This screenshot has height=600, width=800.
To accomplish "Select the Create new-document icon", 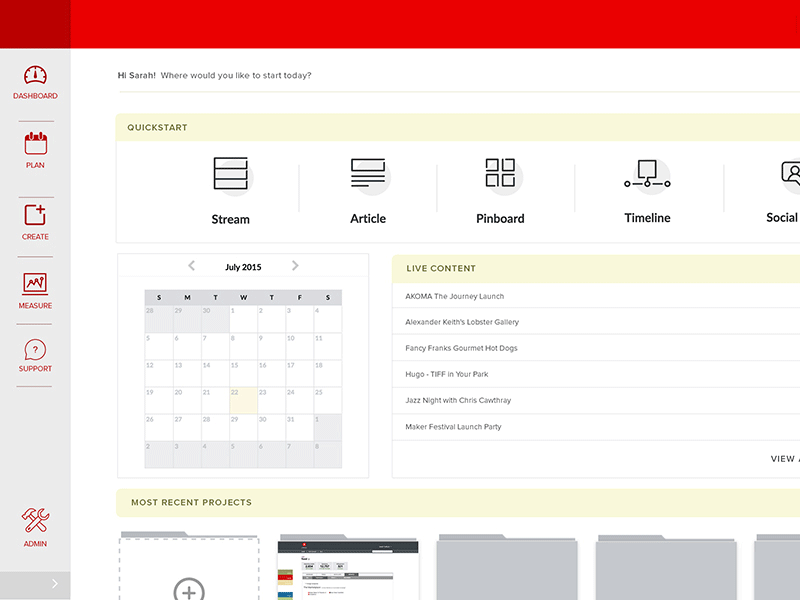I will (35, 215).
